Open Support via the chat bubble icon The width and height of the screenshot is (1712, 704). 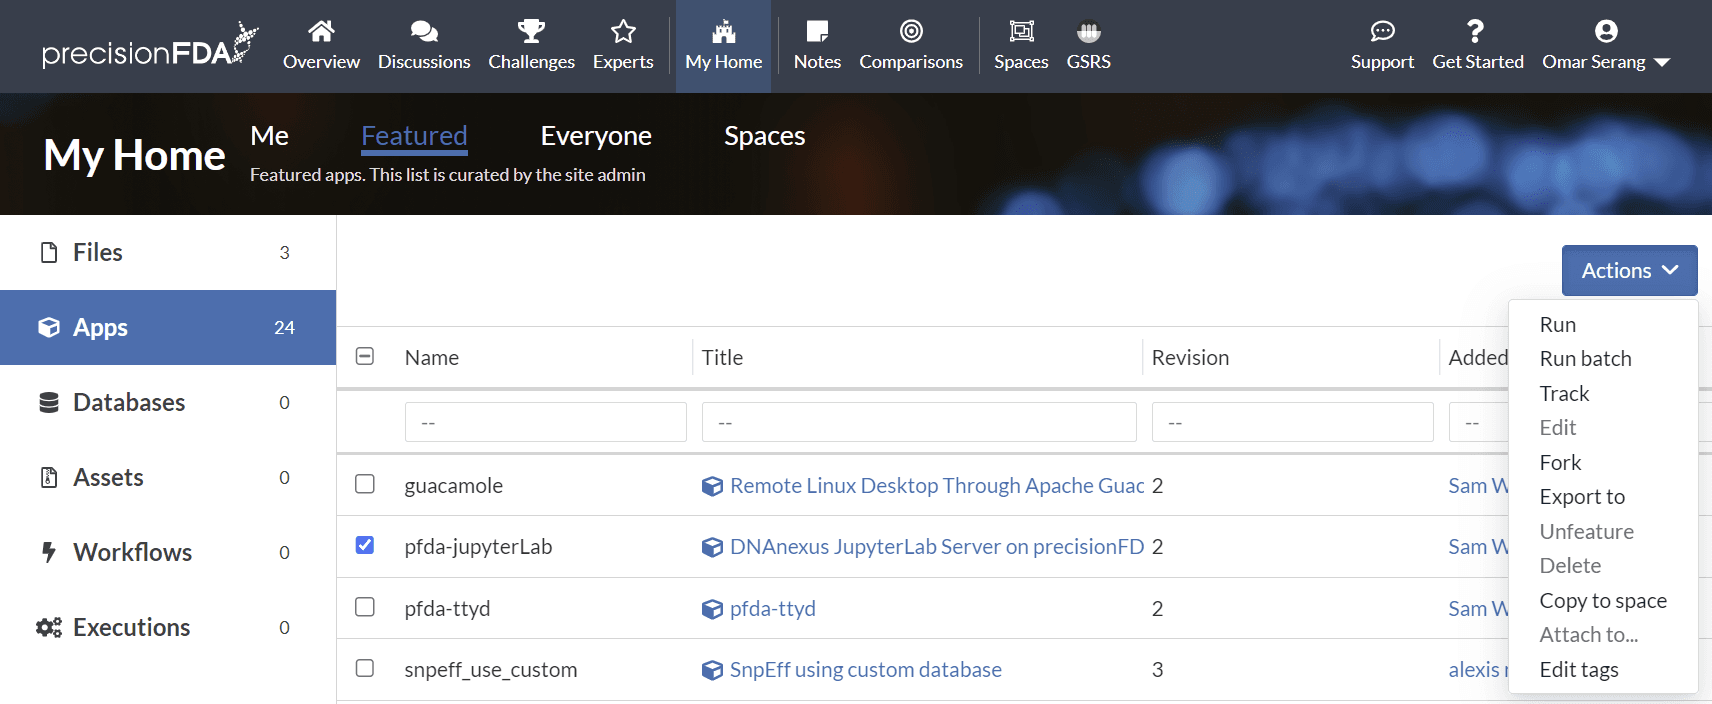tap(1382, 32)
